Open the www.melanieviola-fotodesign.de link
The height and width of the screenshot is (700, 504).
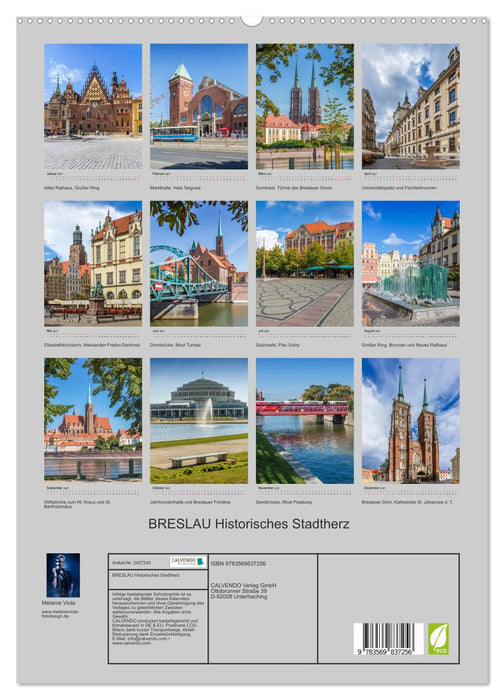pos(60,614)
